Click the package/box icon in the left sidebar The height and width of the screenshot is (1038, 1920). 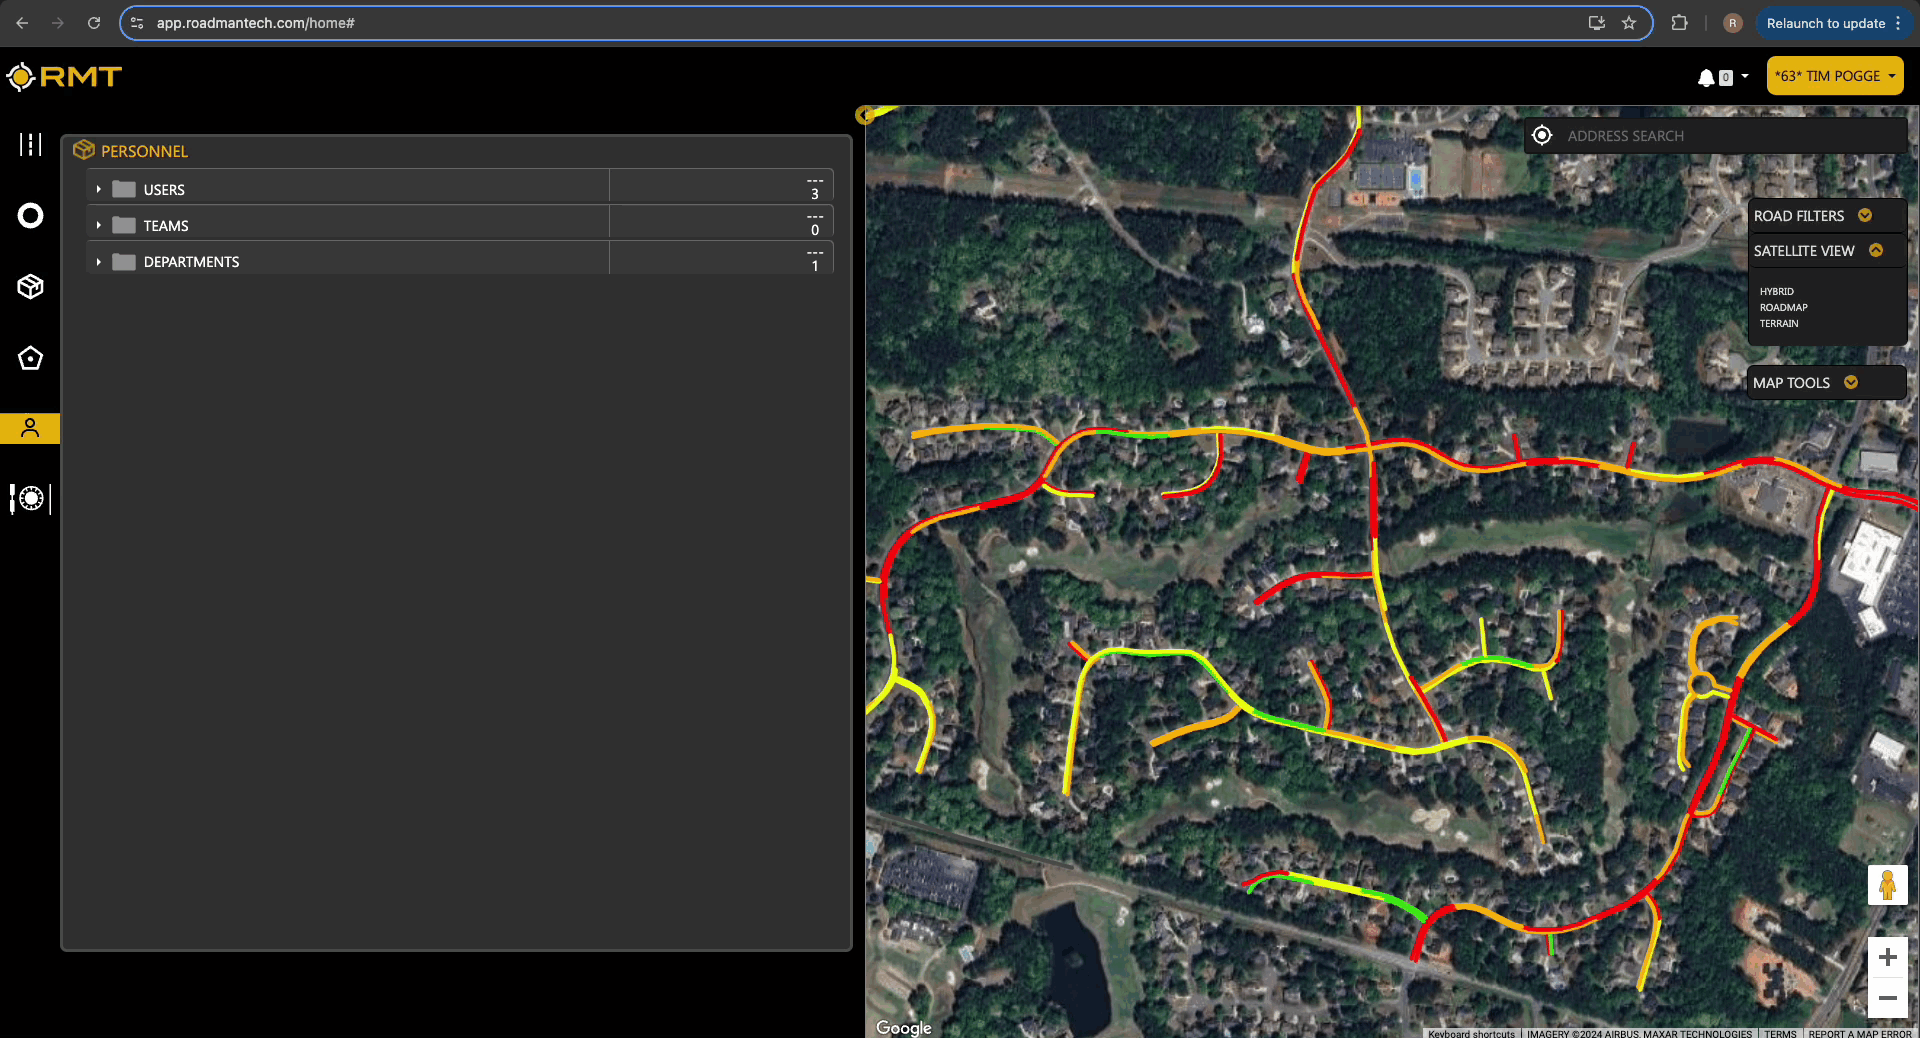pos(30,287)
